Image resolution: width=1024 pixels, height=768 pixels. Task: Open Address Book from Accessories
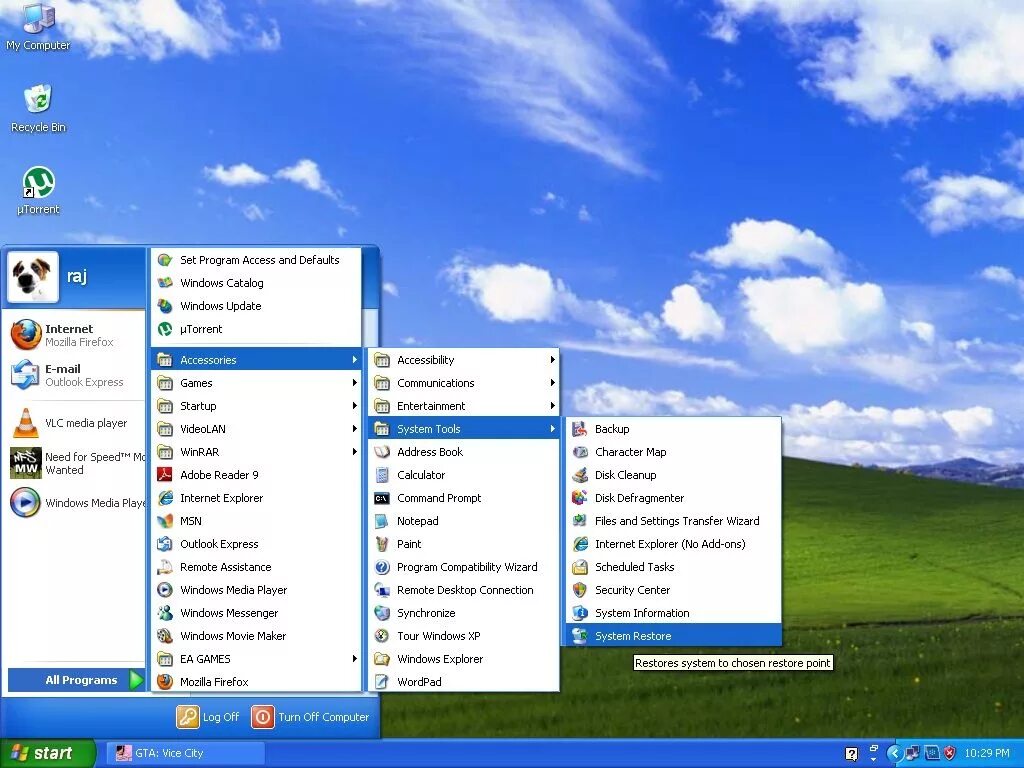tap(464, 451)
